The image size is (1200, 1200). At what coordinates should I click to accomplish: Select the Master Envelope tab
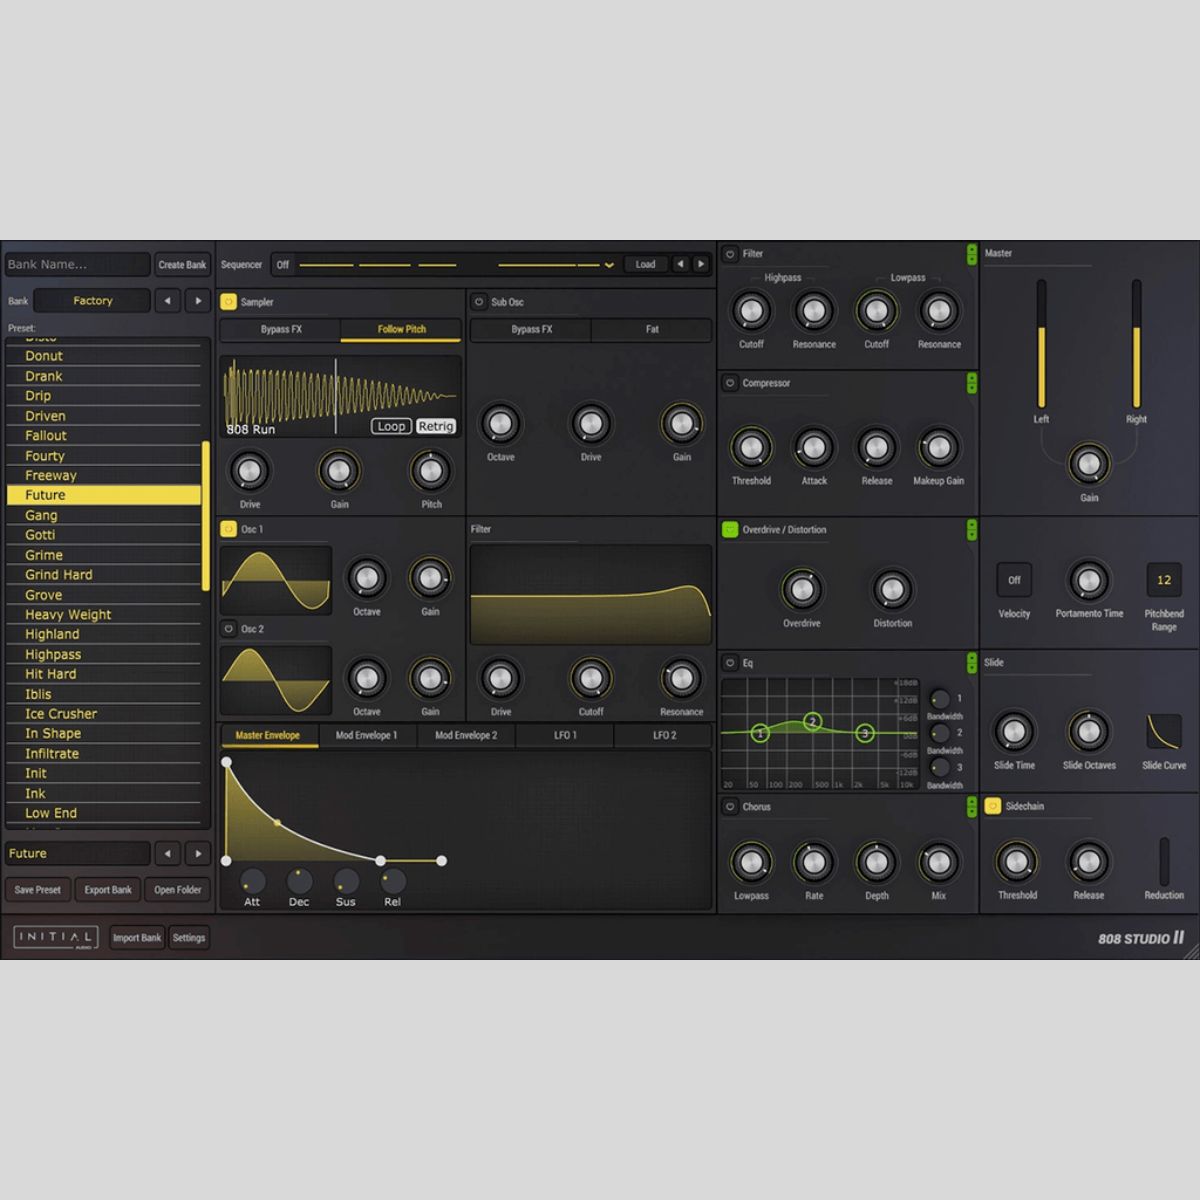pos(268,736)
